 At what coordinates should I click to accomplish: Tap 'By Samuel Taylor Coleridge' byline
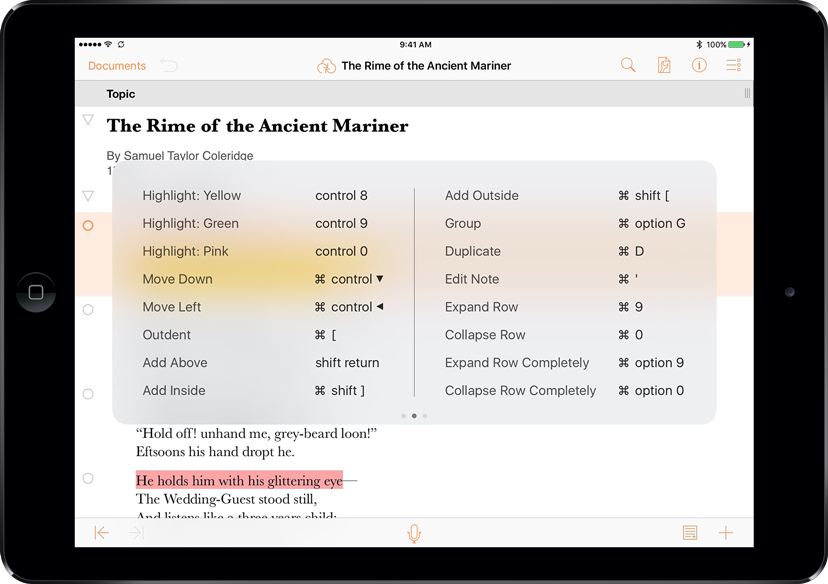[180, 156]
